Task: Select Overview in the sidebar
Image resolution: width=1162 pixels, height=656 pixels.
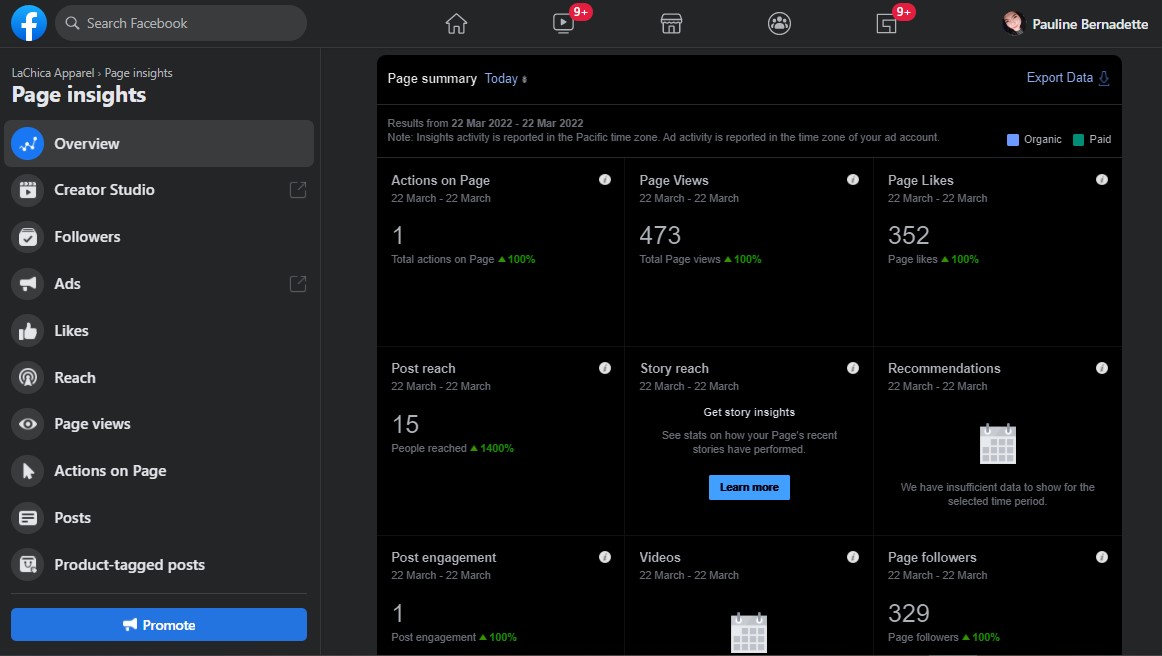Action: (x=159, y=144)
